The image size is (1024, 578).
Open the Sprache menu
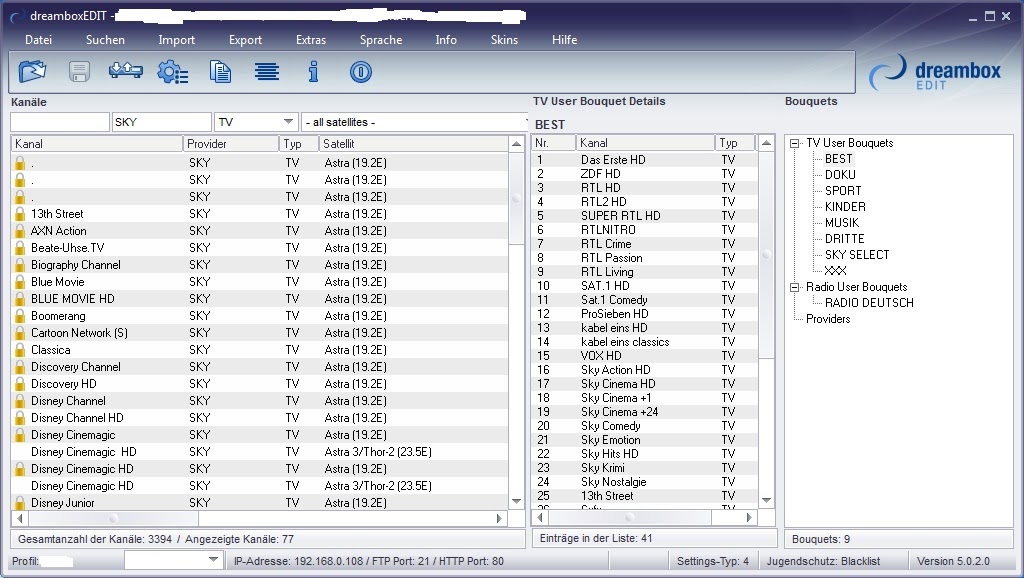click(381, 40)
